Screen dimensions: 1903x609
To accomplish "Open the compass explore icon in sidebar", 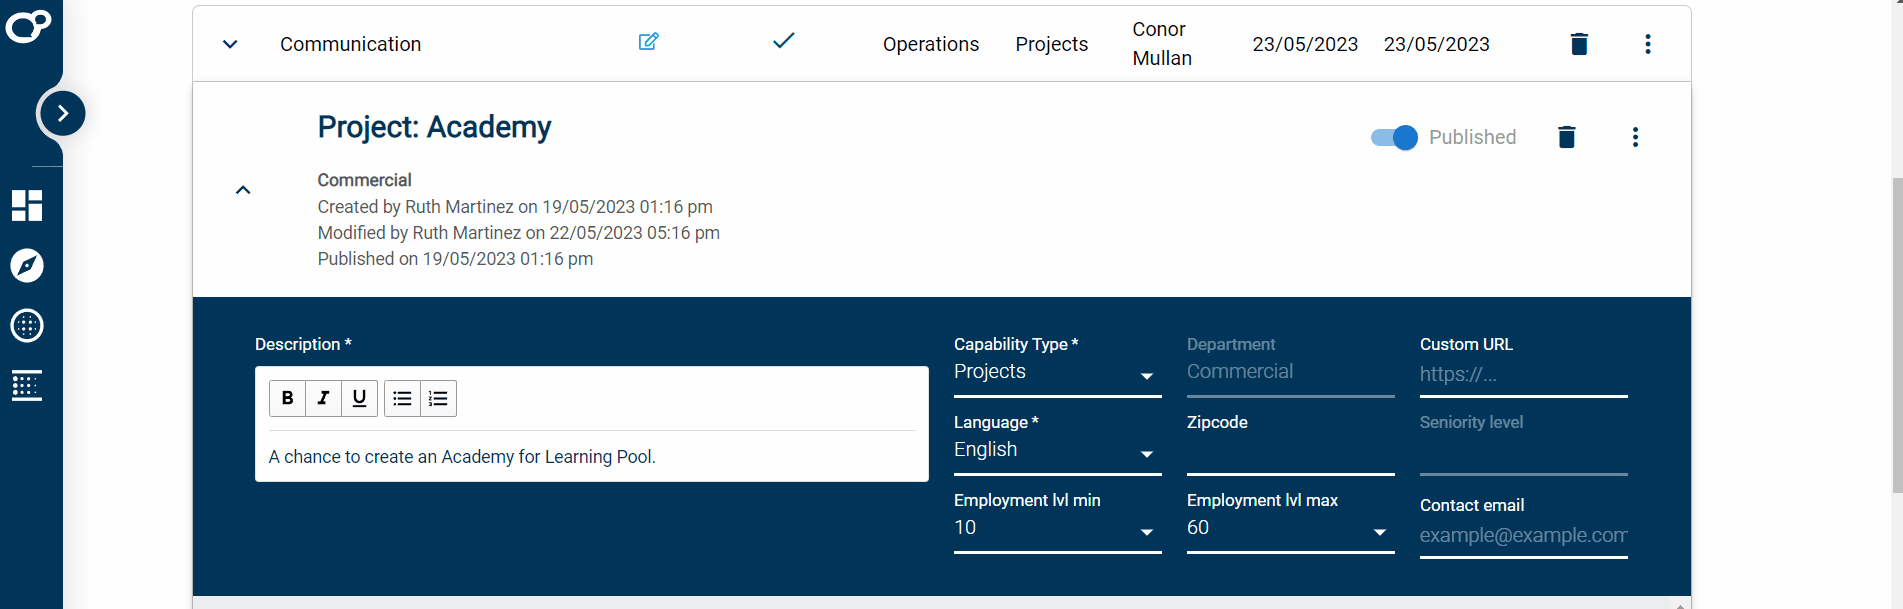I will coord(27,266).
